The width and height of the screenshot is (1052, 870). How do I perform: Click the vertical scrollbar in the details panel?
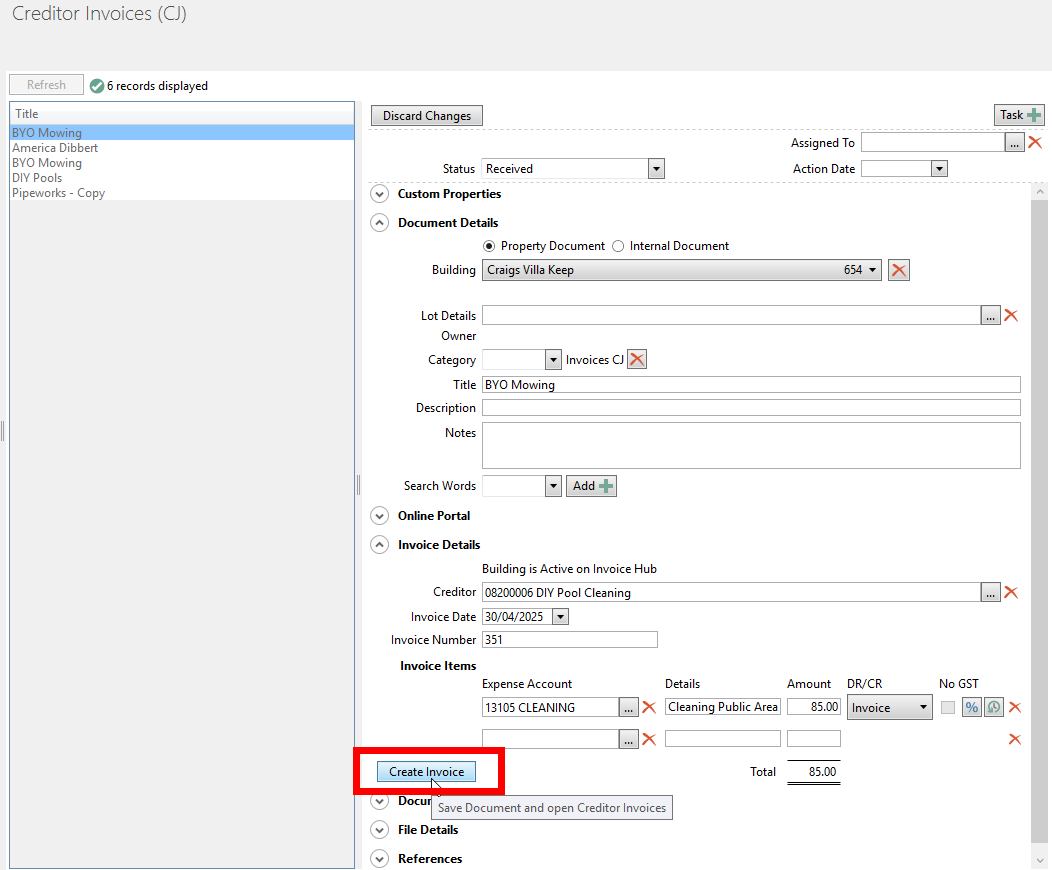[1040, 500]
